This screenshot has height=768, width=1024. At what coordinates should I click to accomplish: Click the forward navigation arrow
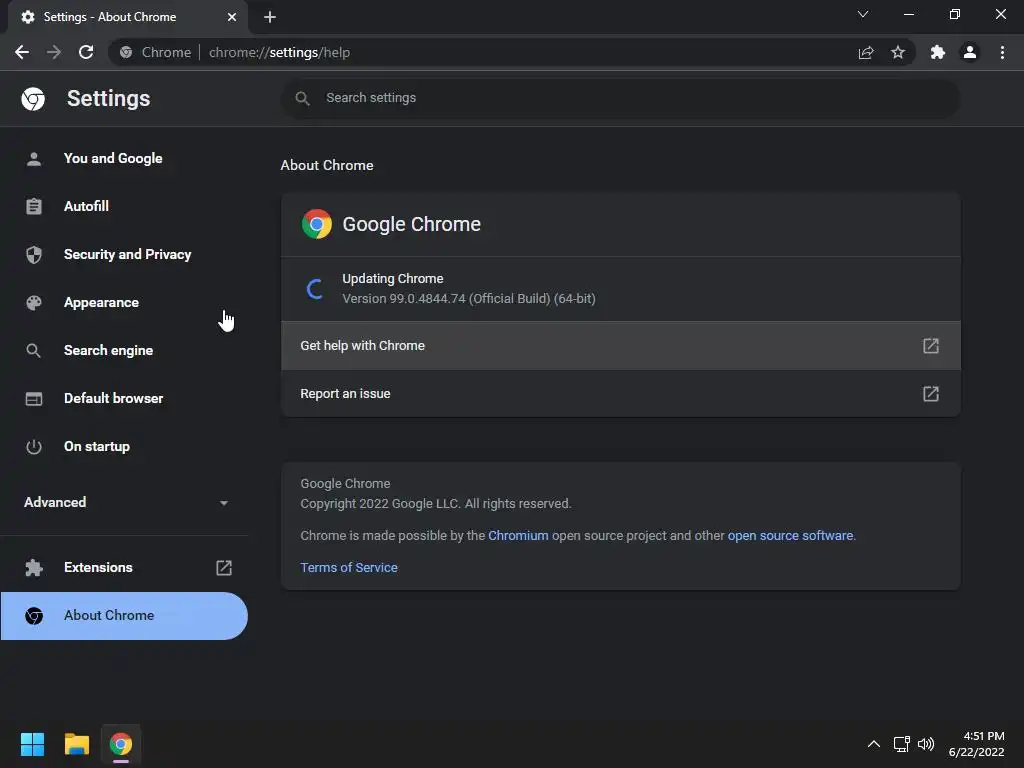click(54, 52)
